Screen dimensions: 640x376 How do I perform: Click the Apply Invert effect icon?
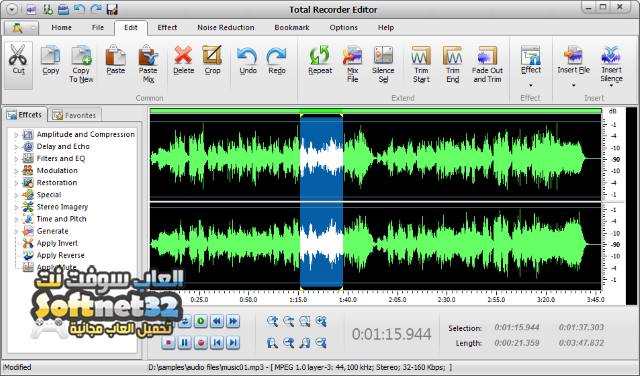pyautogui.click(x=28, y=243)
